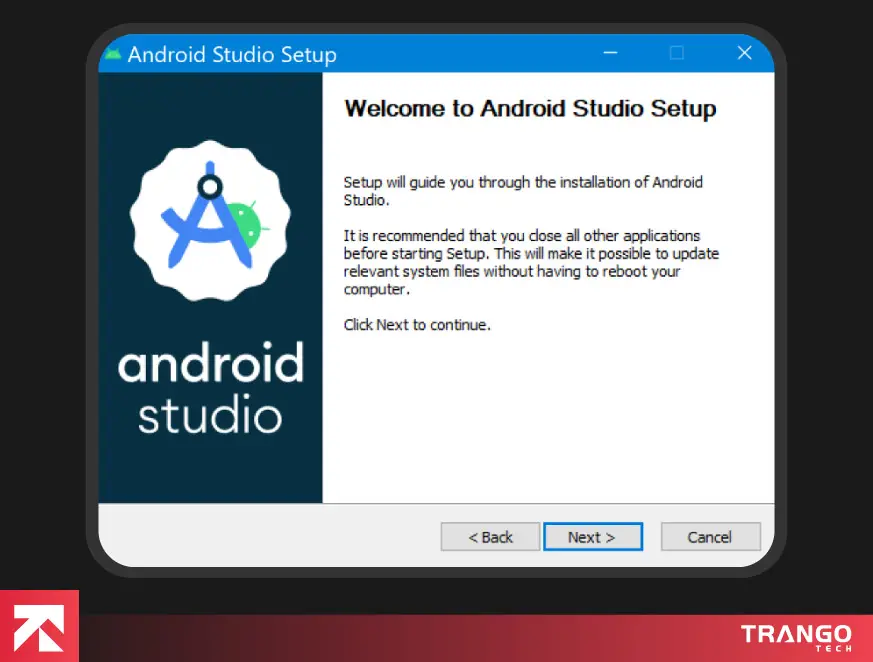Viewport: 873px width, 662px height.
Task: Click the "android studio" wordmark in sidebar
Action: pos(210,388)
